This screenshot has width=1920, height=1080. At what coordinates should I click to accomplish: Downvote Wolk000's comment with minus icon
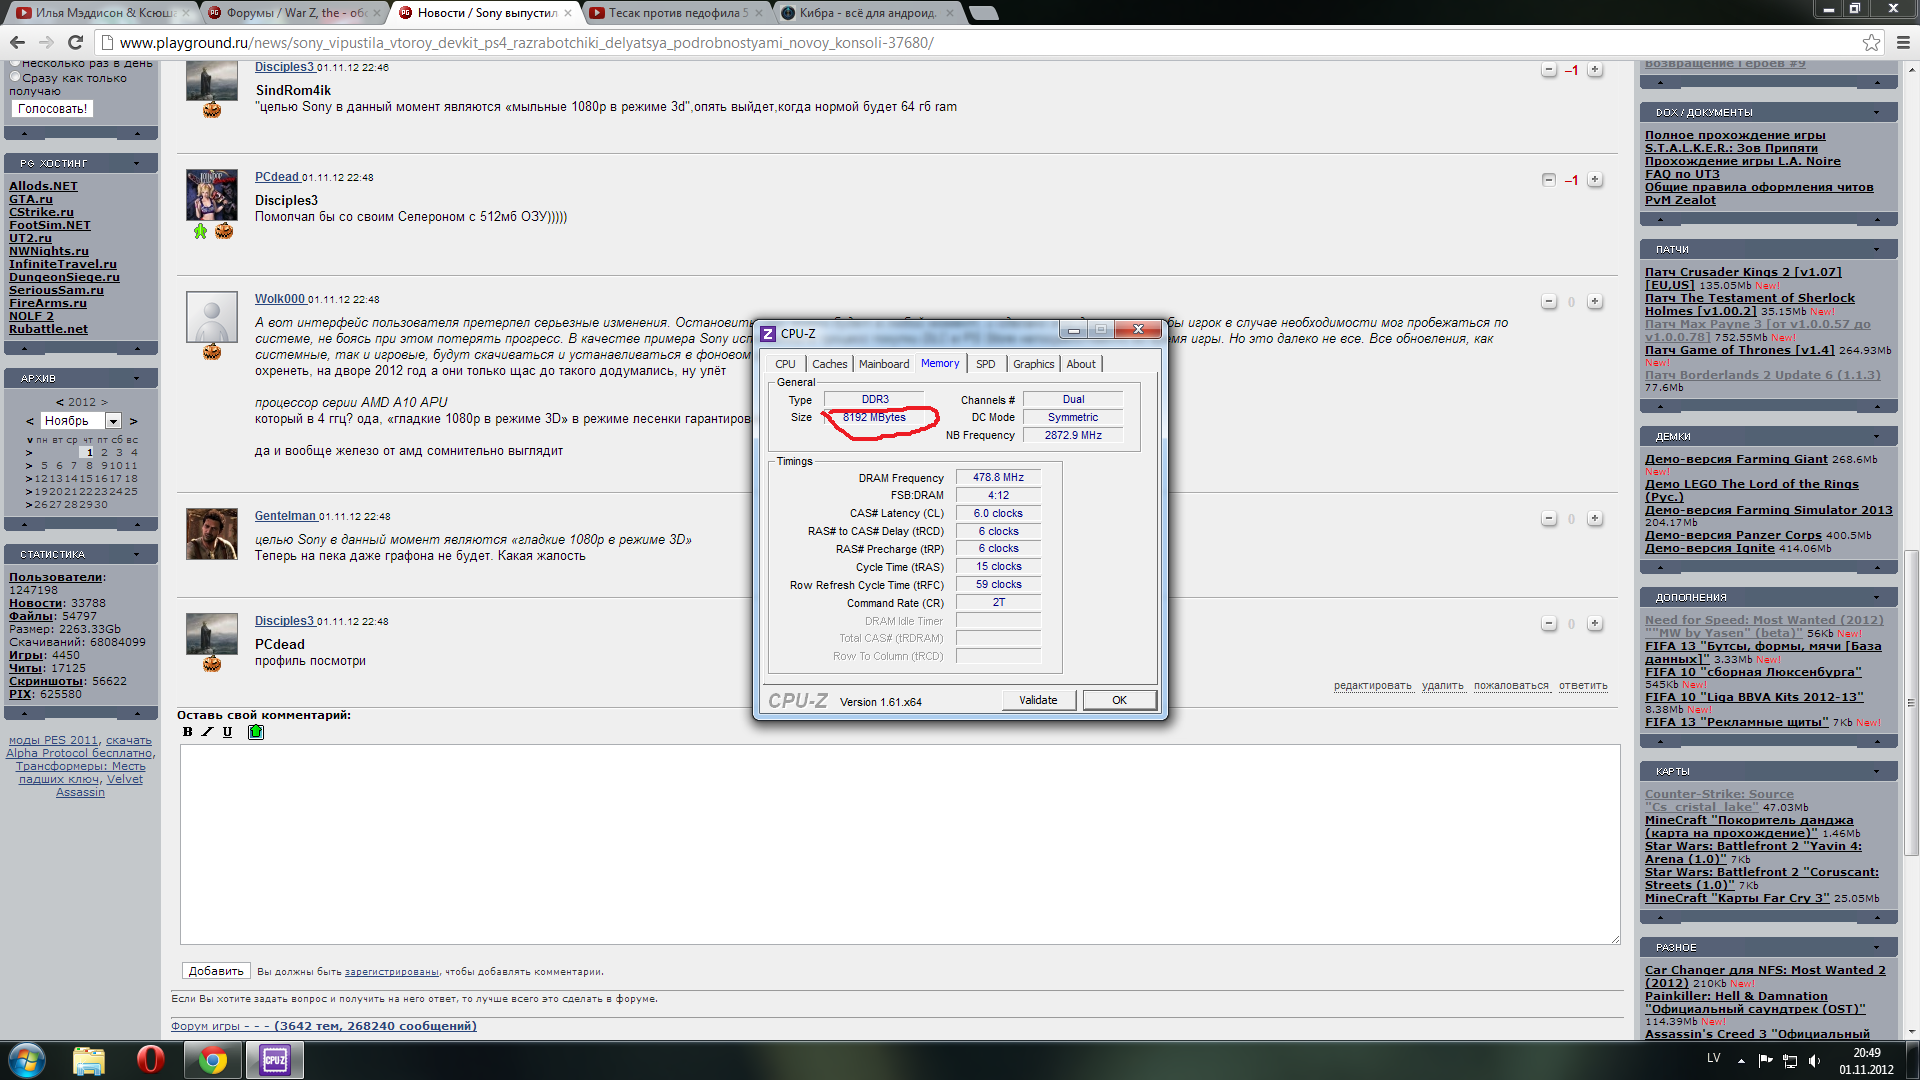click(1548, 302)
